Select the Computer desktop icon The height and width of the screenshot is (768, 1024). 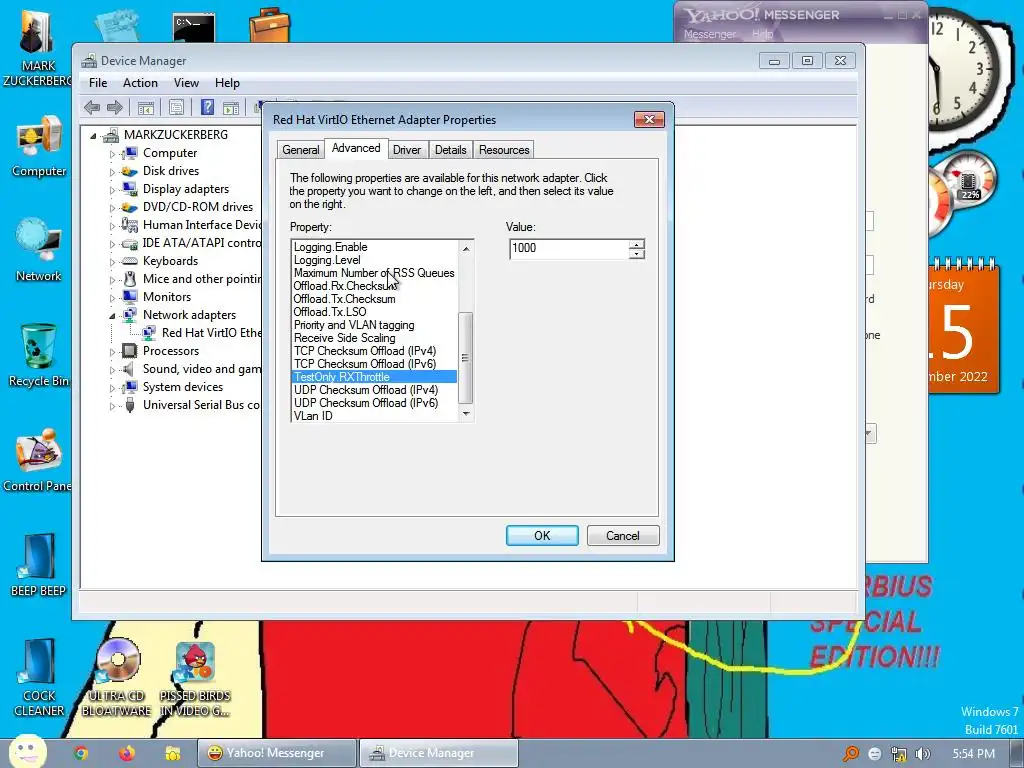(x=39, y=146)
